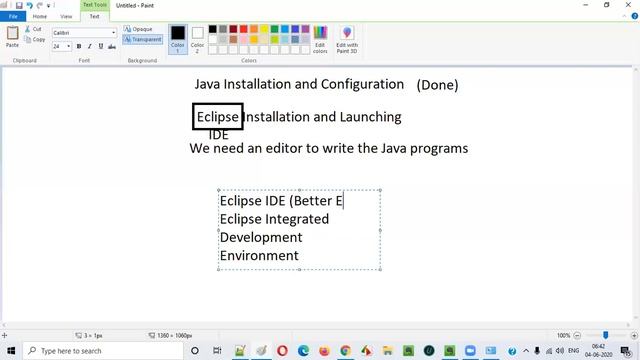The width and height of the screenshot is (640, 360).
Task: Click the volume speaker tray icon
Action: point(560,351)
